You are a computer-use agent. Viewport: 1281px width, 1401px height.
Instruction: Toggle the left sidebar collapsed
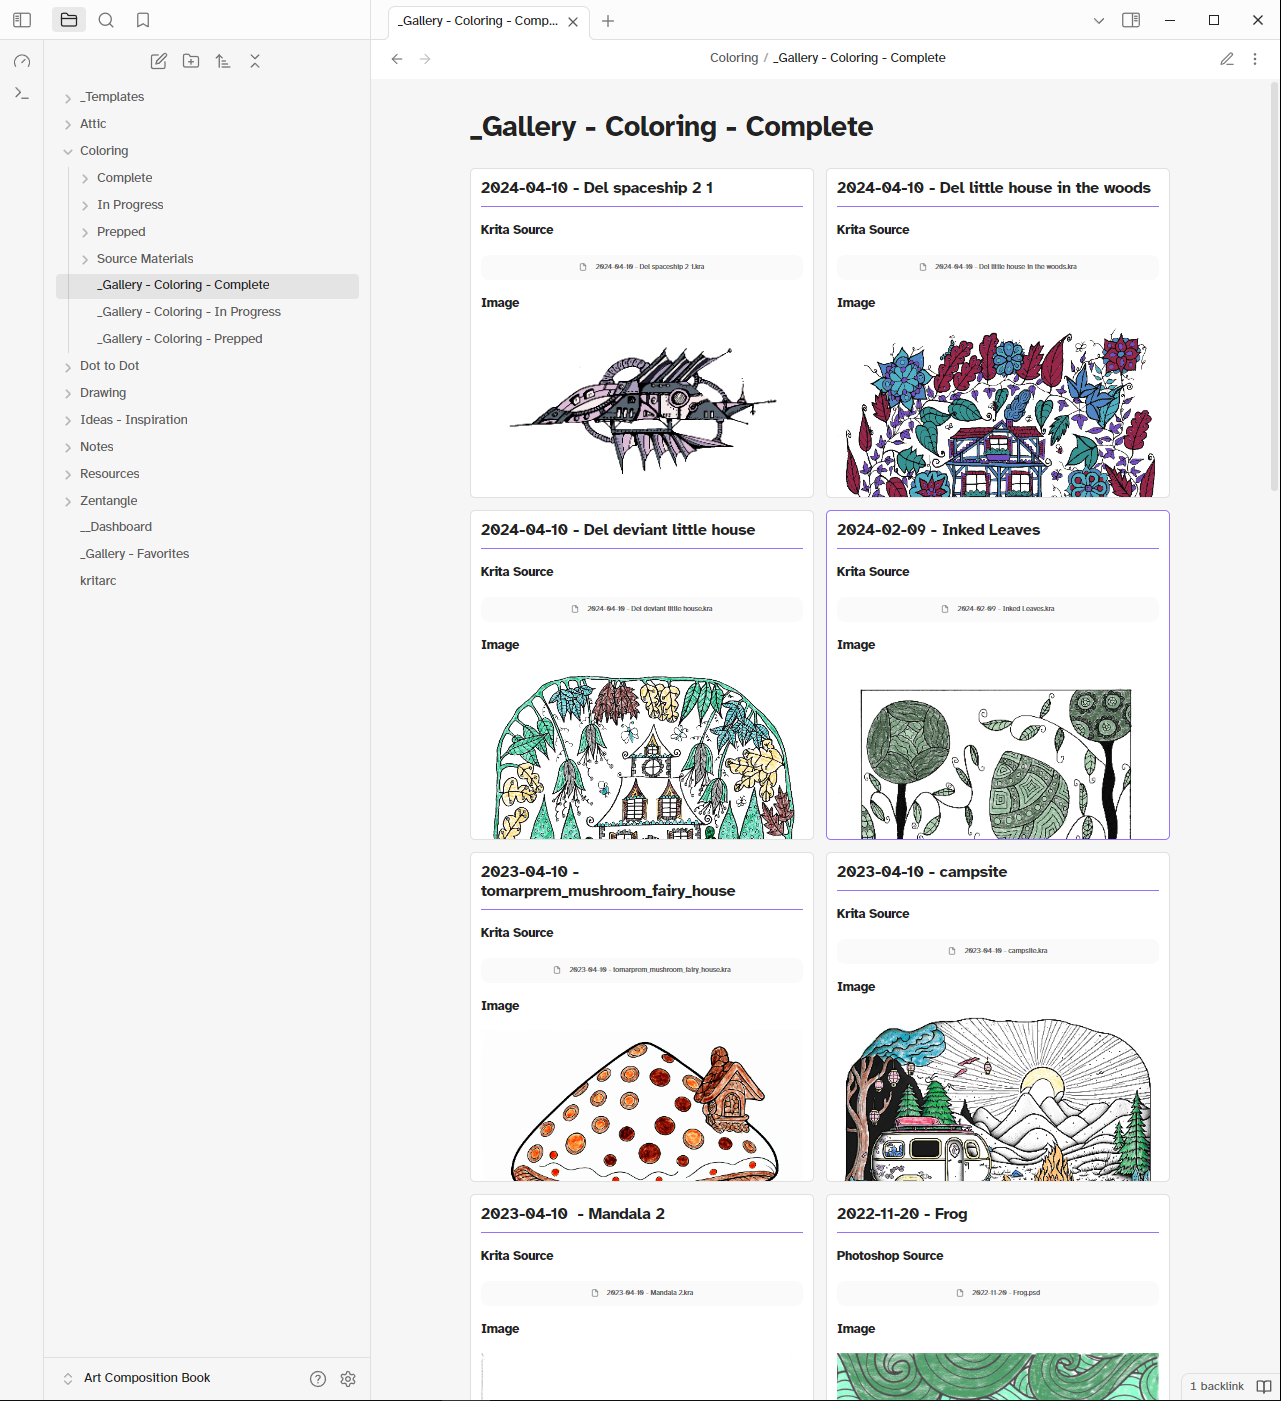[21, 19]
